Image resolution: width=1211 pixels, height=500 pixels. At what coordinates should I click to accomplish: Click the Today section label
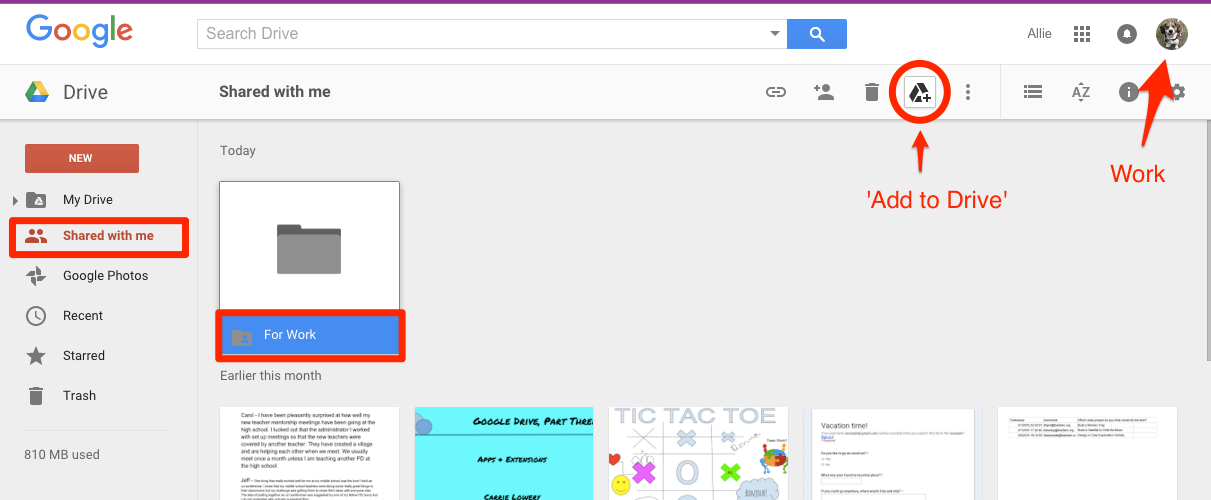pyautogui.click(x=238, y=151)
